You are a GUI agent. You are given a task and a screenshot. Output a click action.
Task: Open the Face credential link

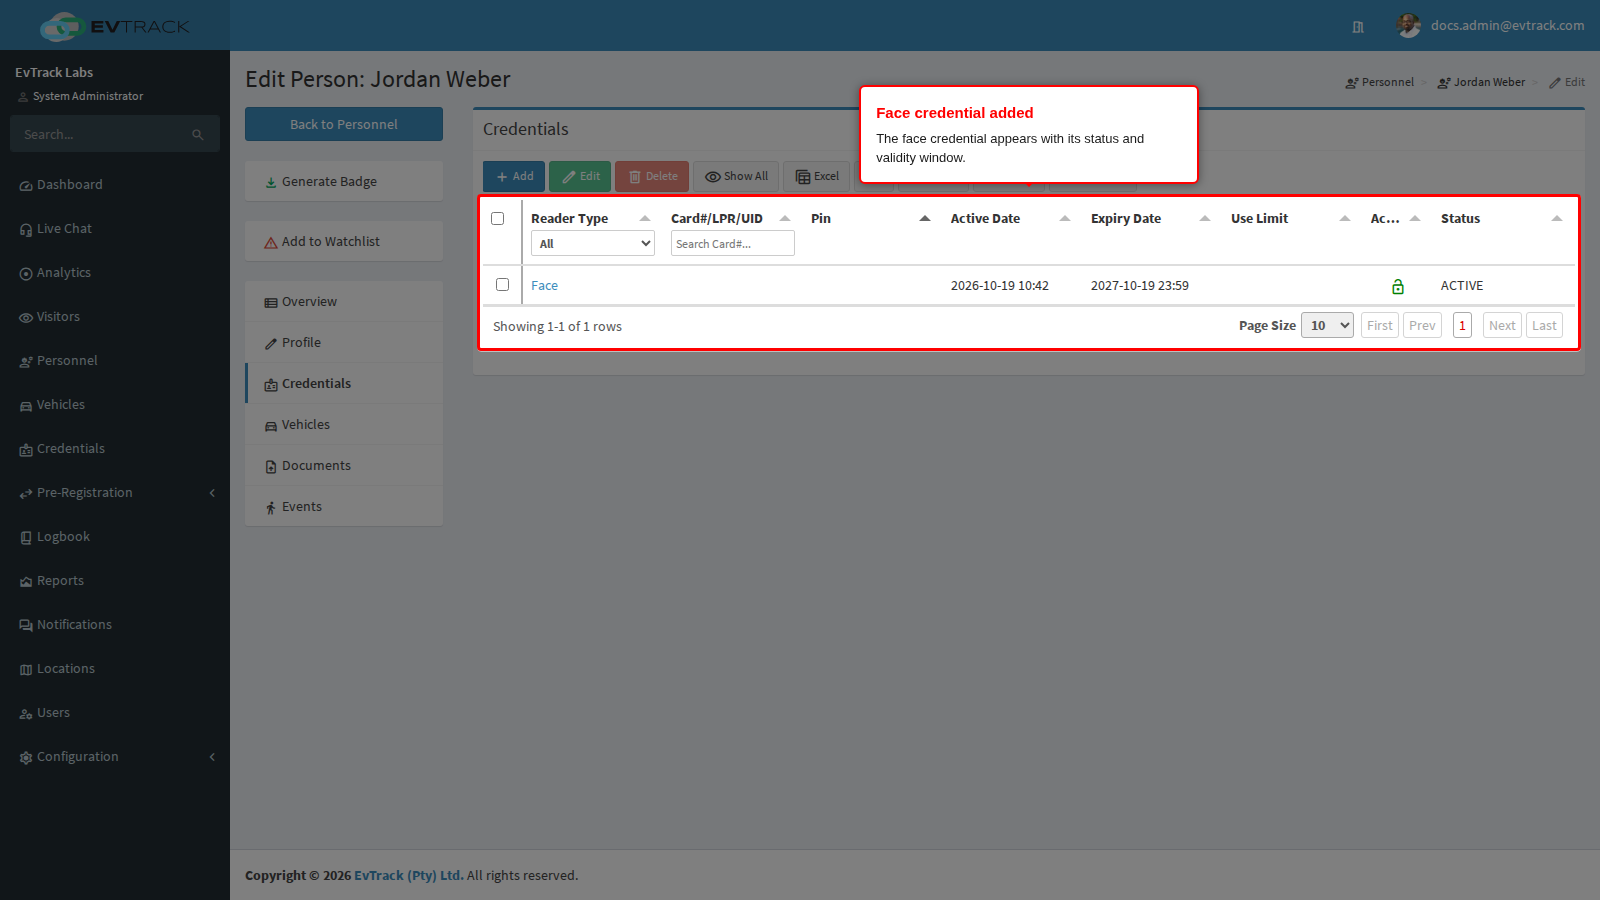[x=544, y=286]
